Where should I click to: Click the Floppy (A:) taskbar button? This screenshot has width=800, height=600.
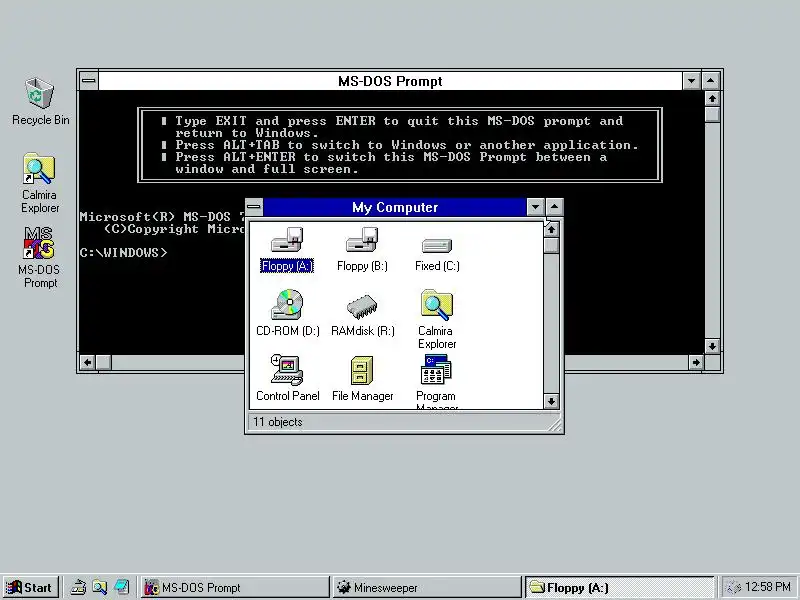(x=619, y=587)
